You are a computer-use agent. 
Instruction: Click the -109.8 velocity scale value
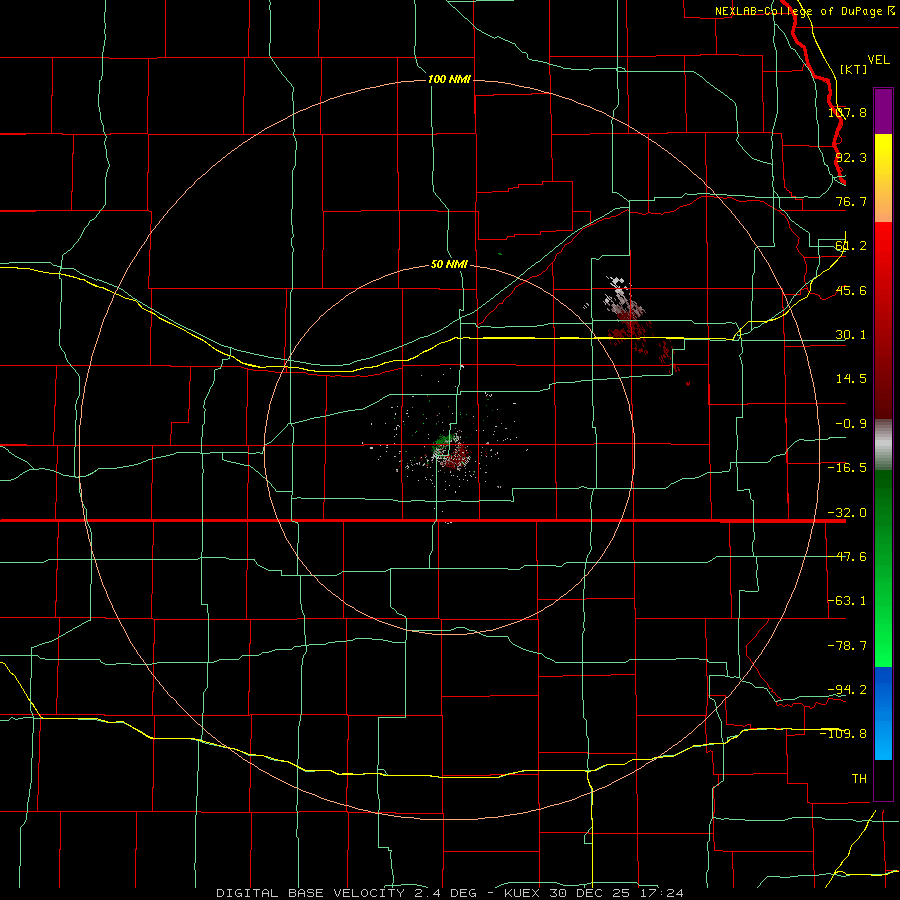(x=844, y=734)
